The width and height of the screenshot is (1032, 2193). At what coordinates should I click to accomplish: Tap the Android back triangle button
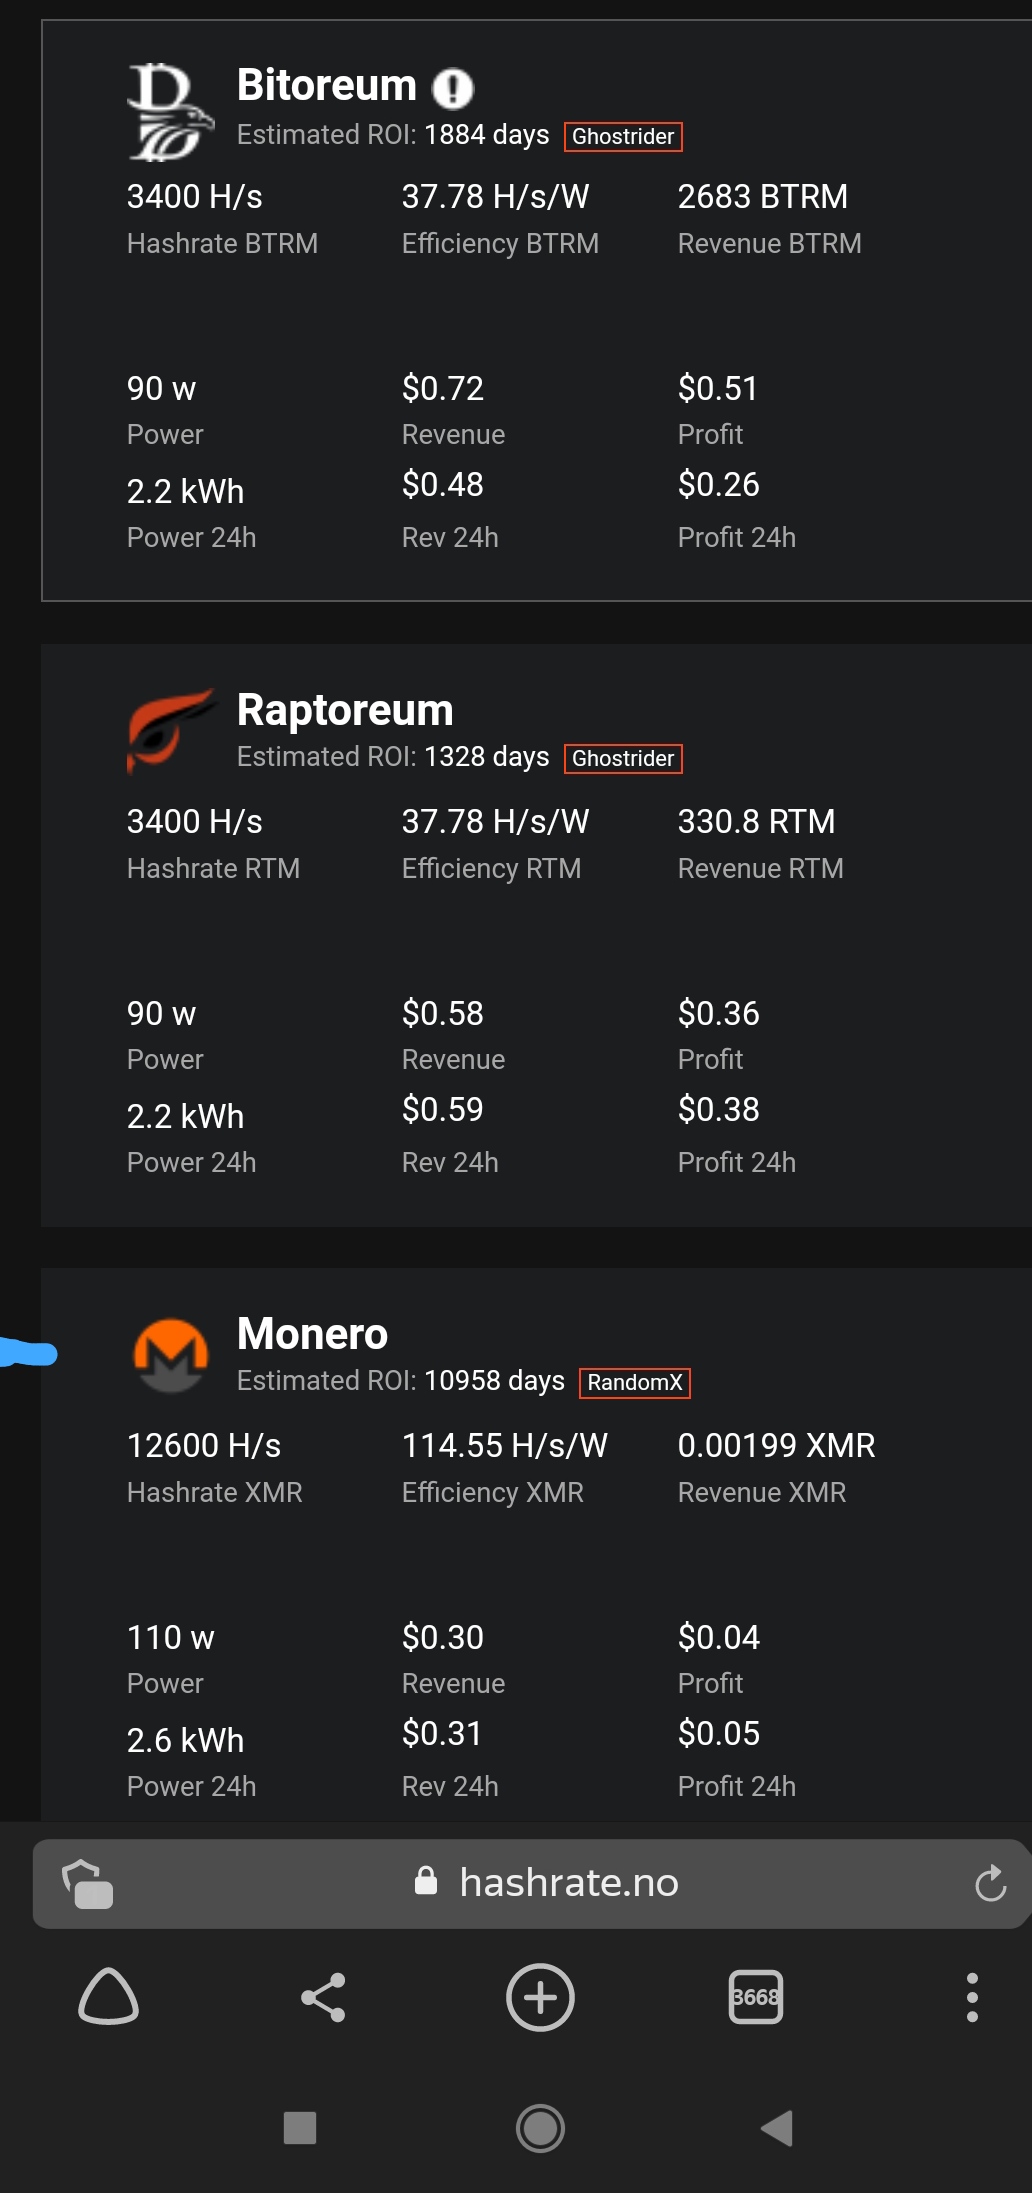[777, 2128]
